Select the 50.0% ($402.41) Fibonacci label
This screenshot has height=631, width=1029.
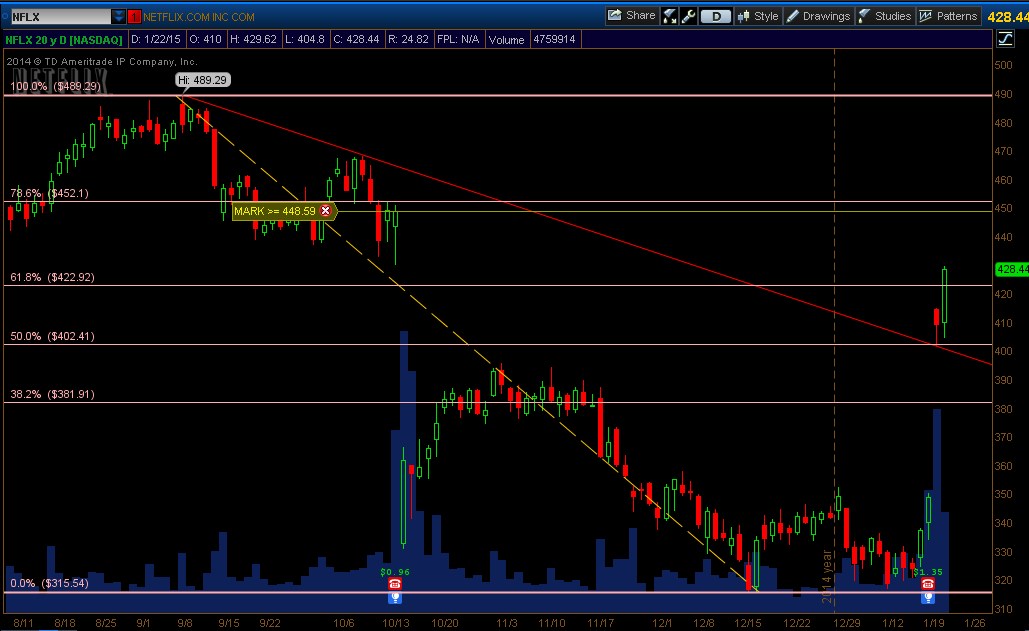(x=52, y=336)
